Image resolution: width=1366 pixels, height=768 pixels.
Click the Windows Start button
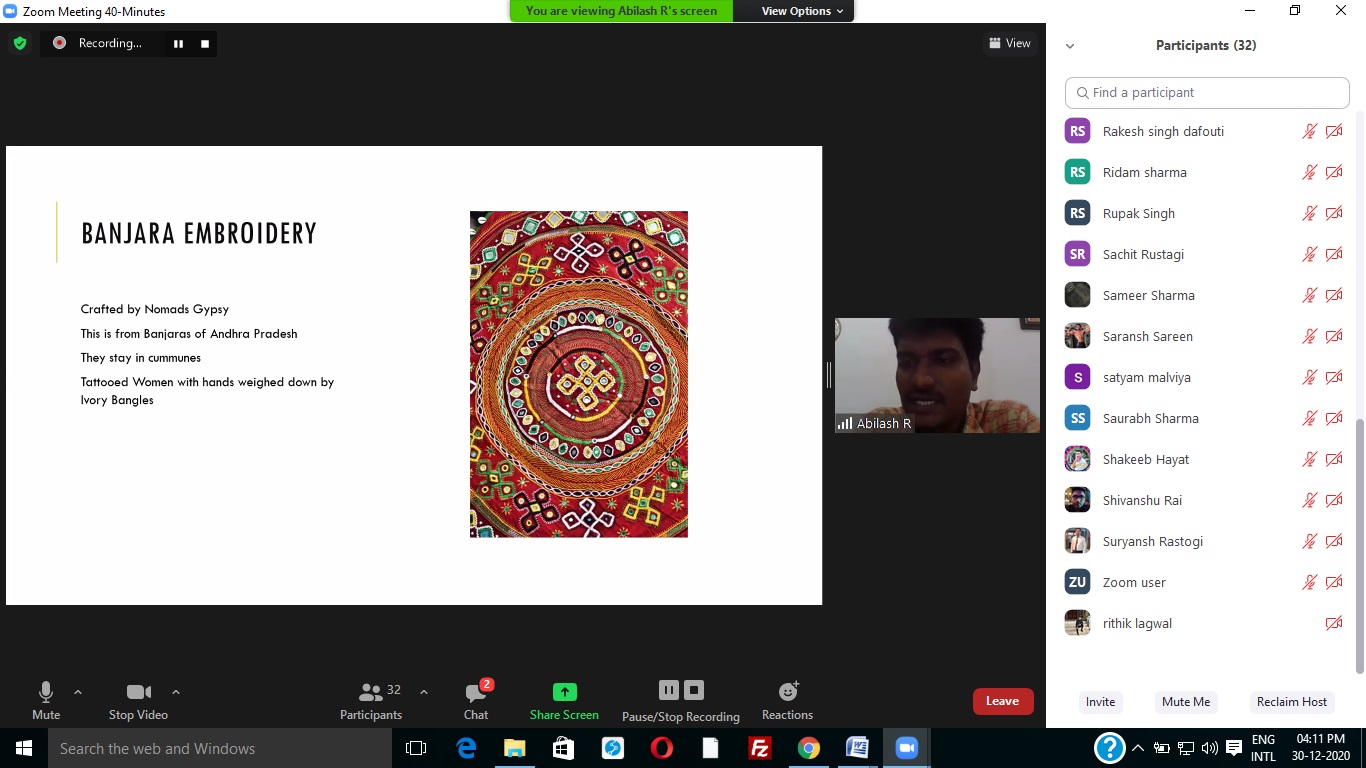pos(23,748)
